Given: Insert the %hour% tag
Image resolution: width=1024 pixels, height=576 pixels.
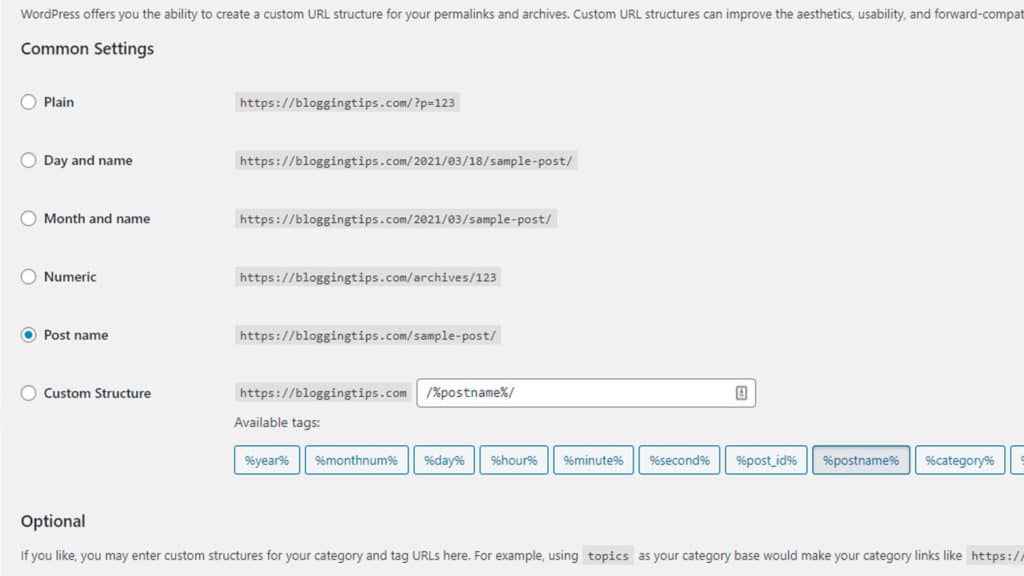Looking at the screenshot, I should click(x=514, y=460).
